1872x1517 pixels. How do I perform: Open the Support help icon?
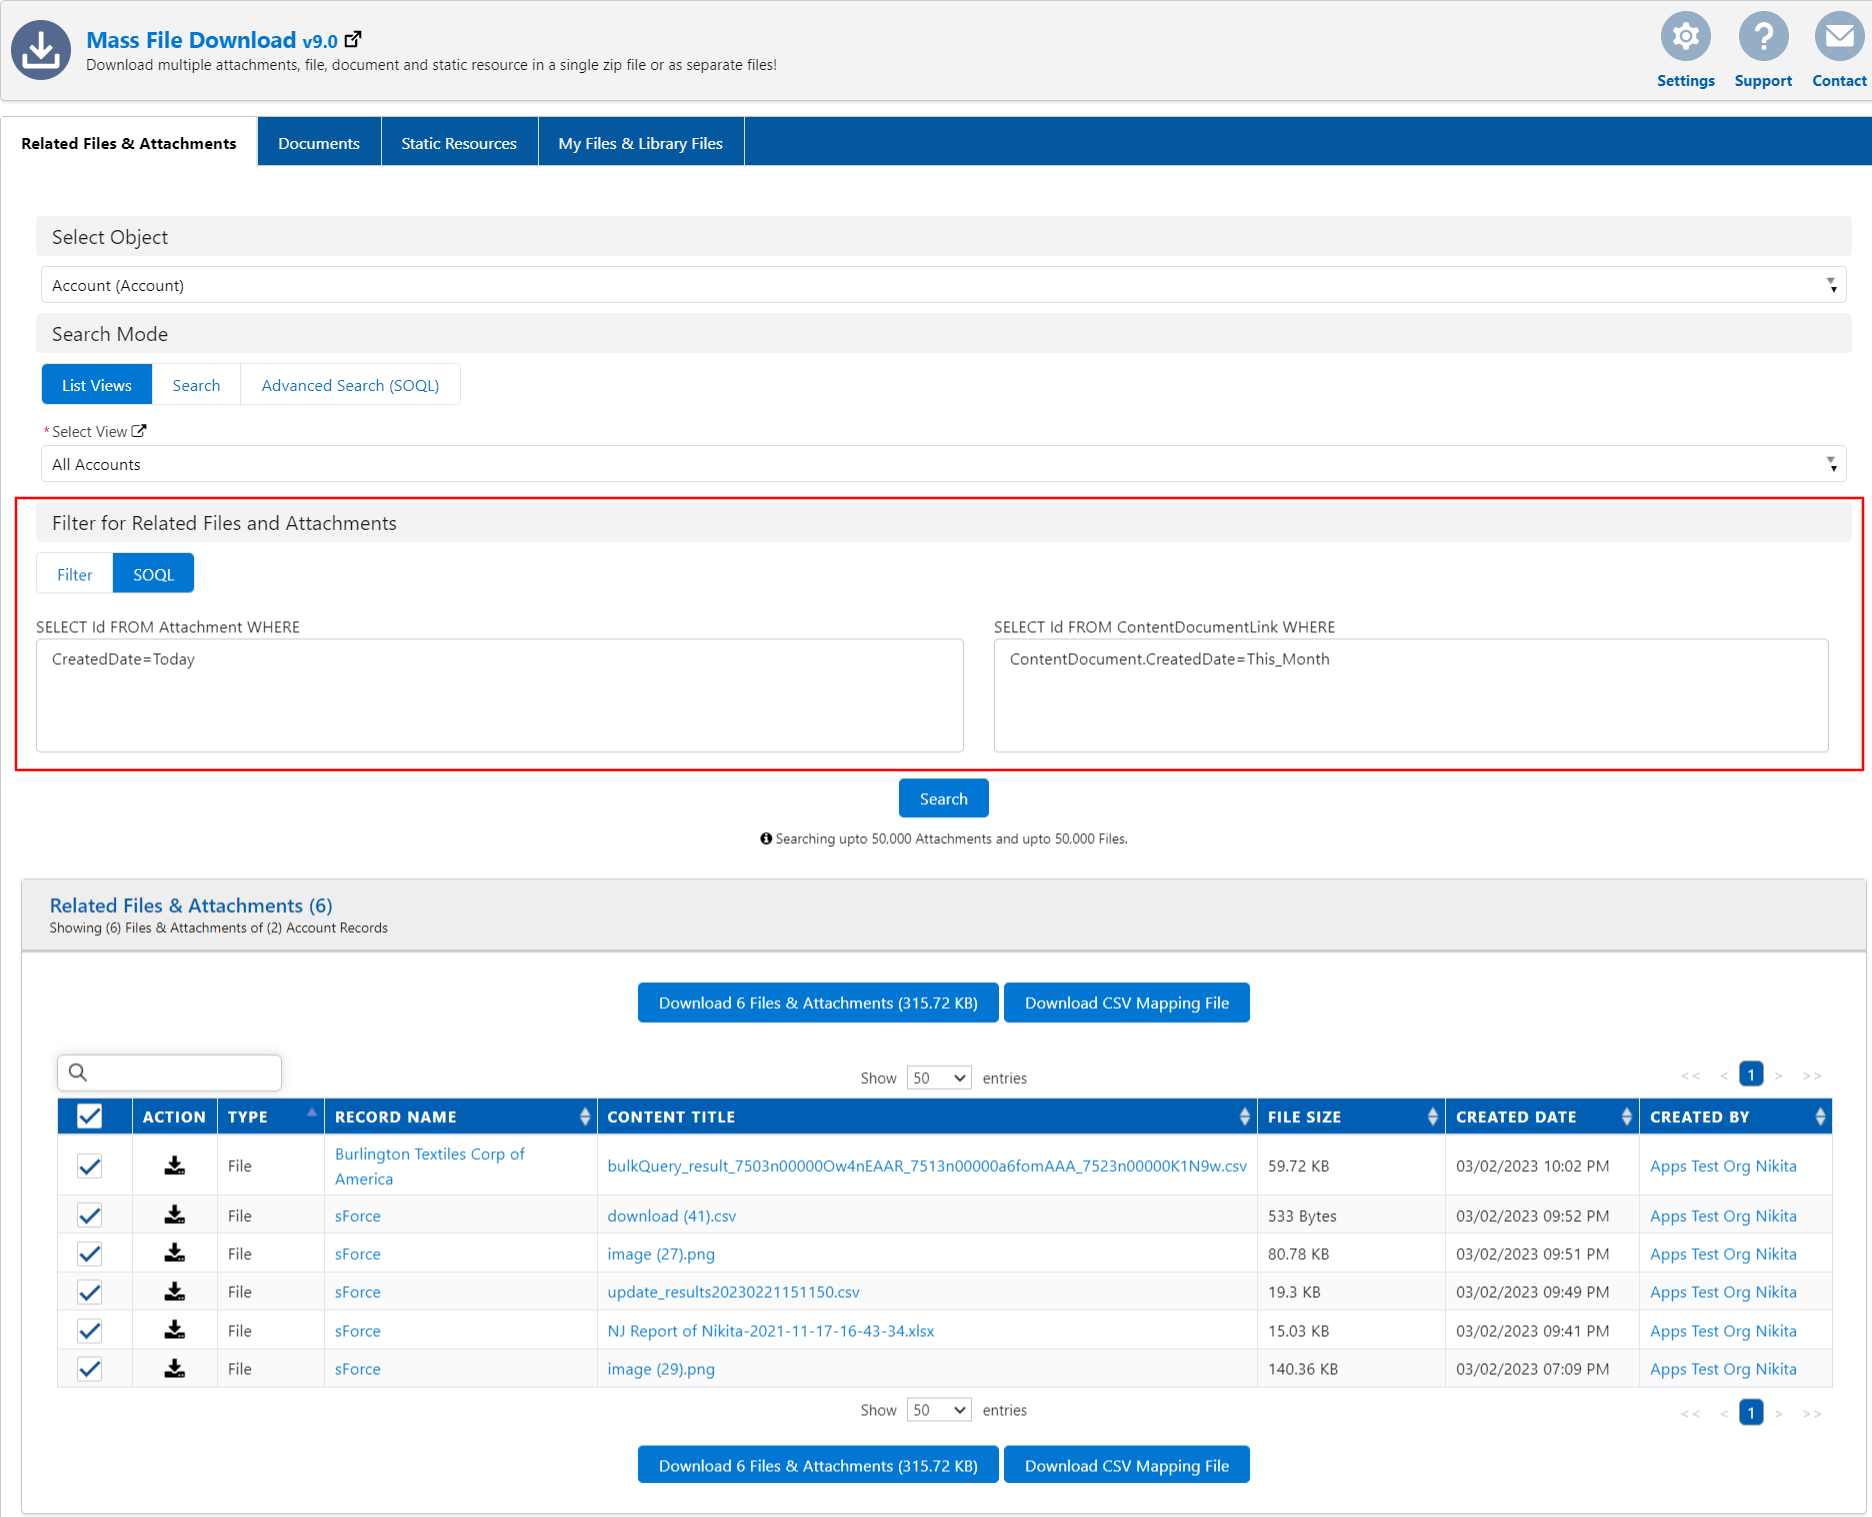(x=1763, y=35)
